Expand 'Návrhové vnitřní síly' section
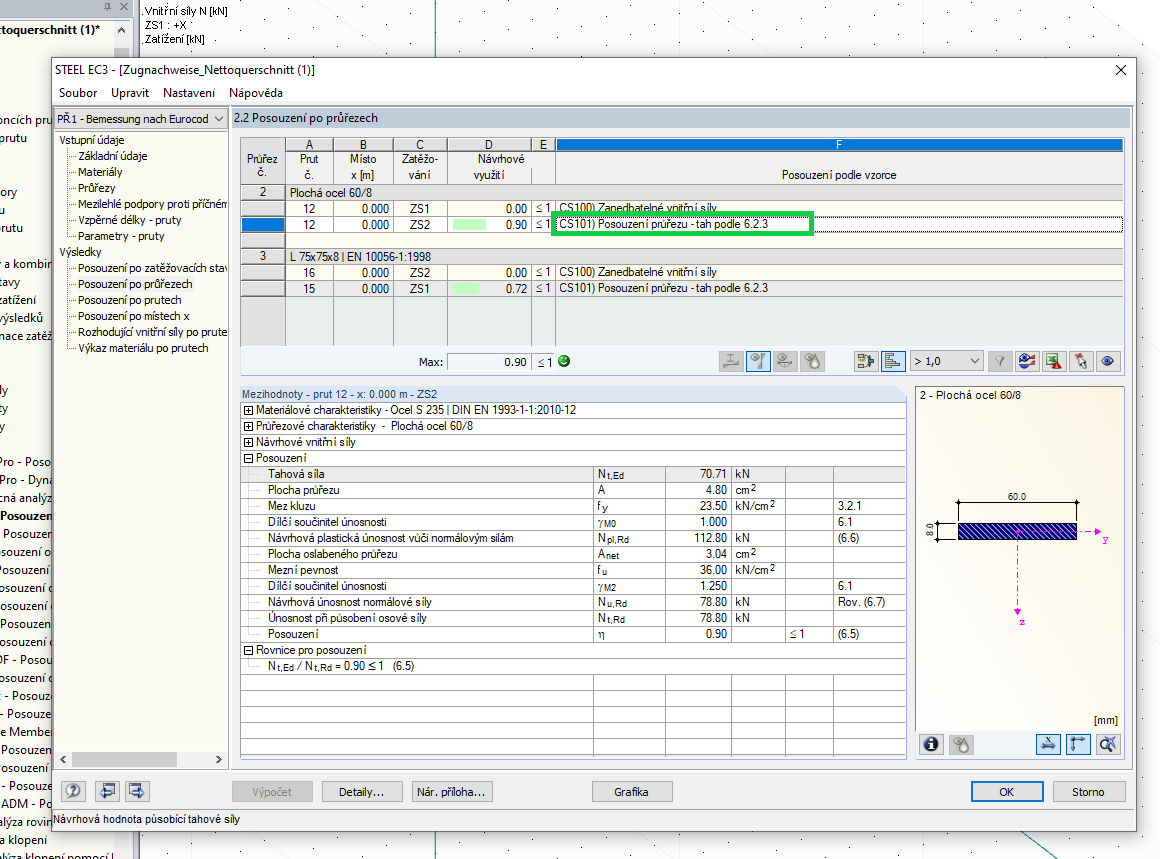This screenshot has width=1160, height=859. point(249,442)
